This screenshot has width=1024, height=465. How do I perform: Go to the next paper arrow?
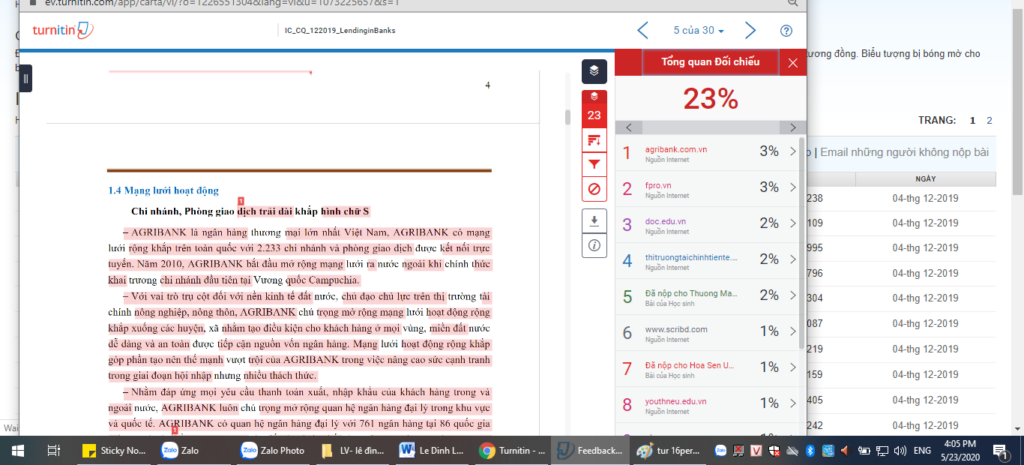(750, 31)
